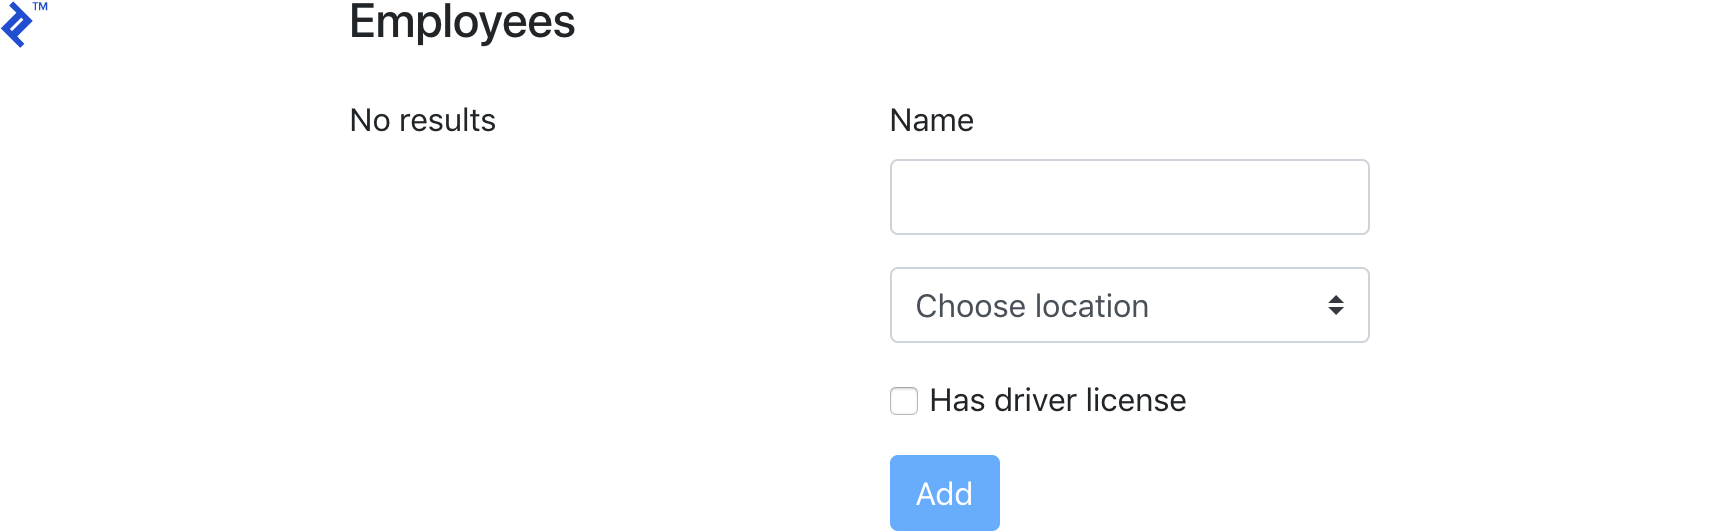Image resolution: width=1720 pixels, height=532 pixels.
Task: Click inside the empty Name input box
Action: 1128,197
